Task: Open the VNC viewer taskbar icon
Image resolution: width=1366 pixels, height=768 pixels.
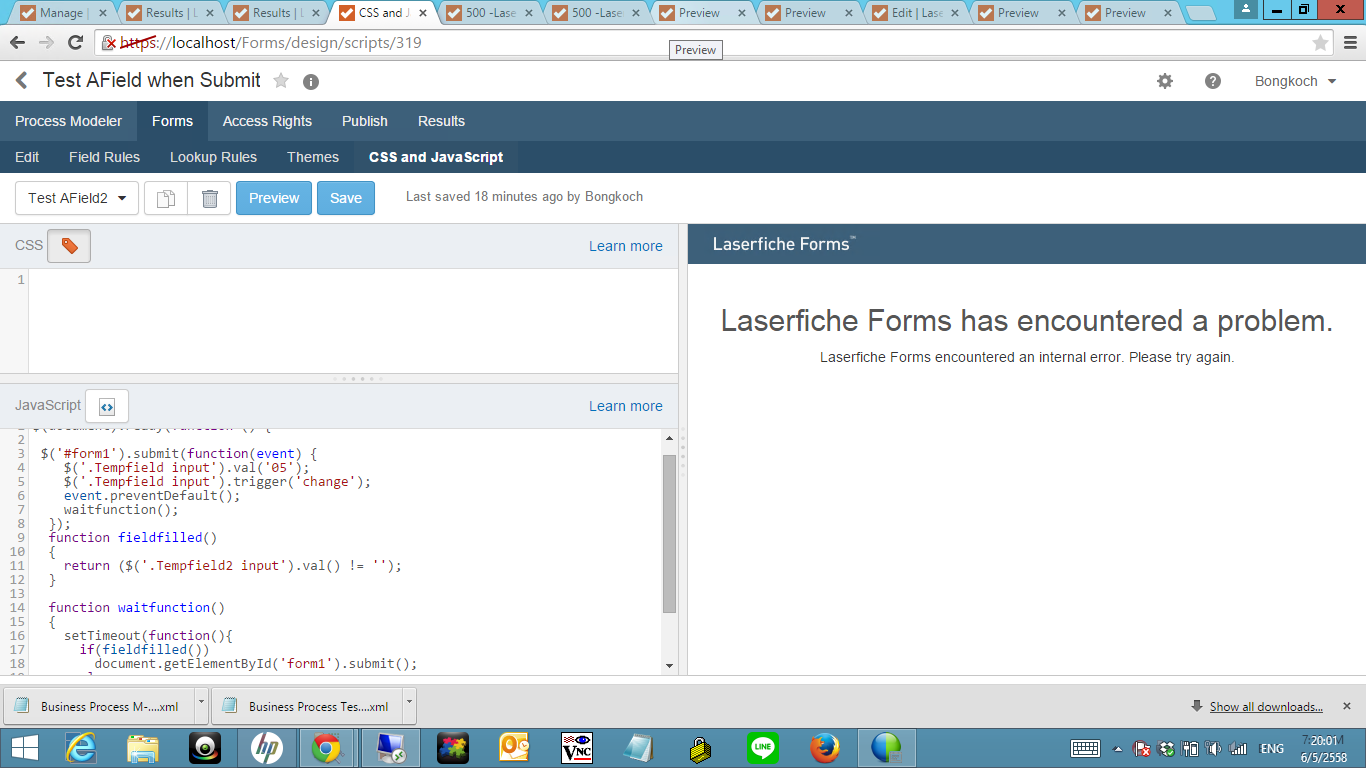Action: (x=577, y=748)
